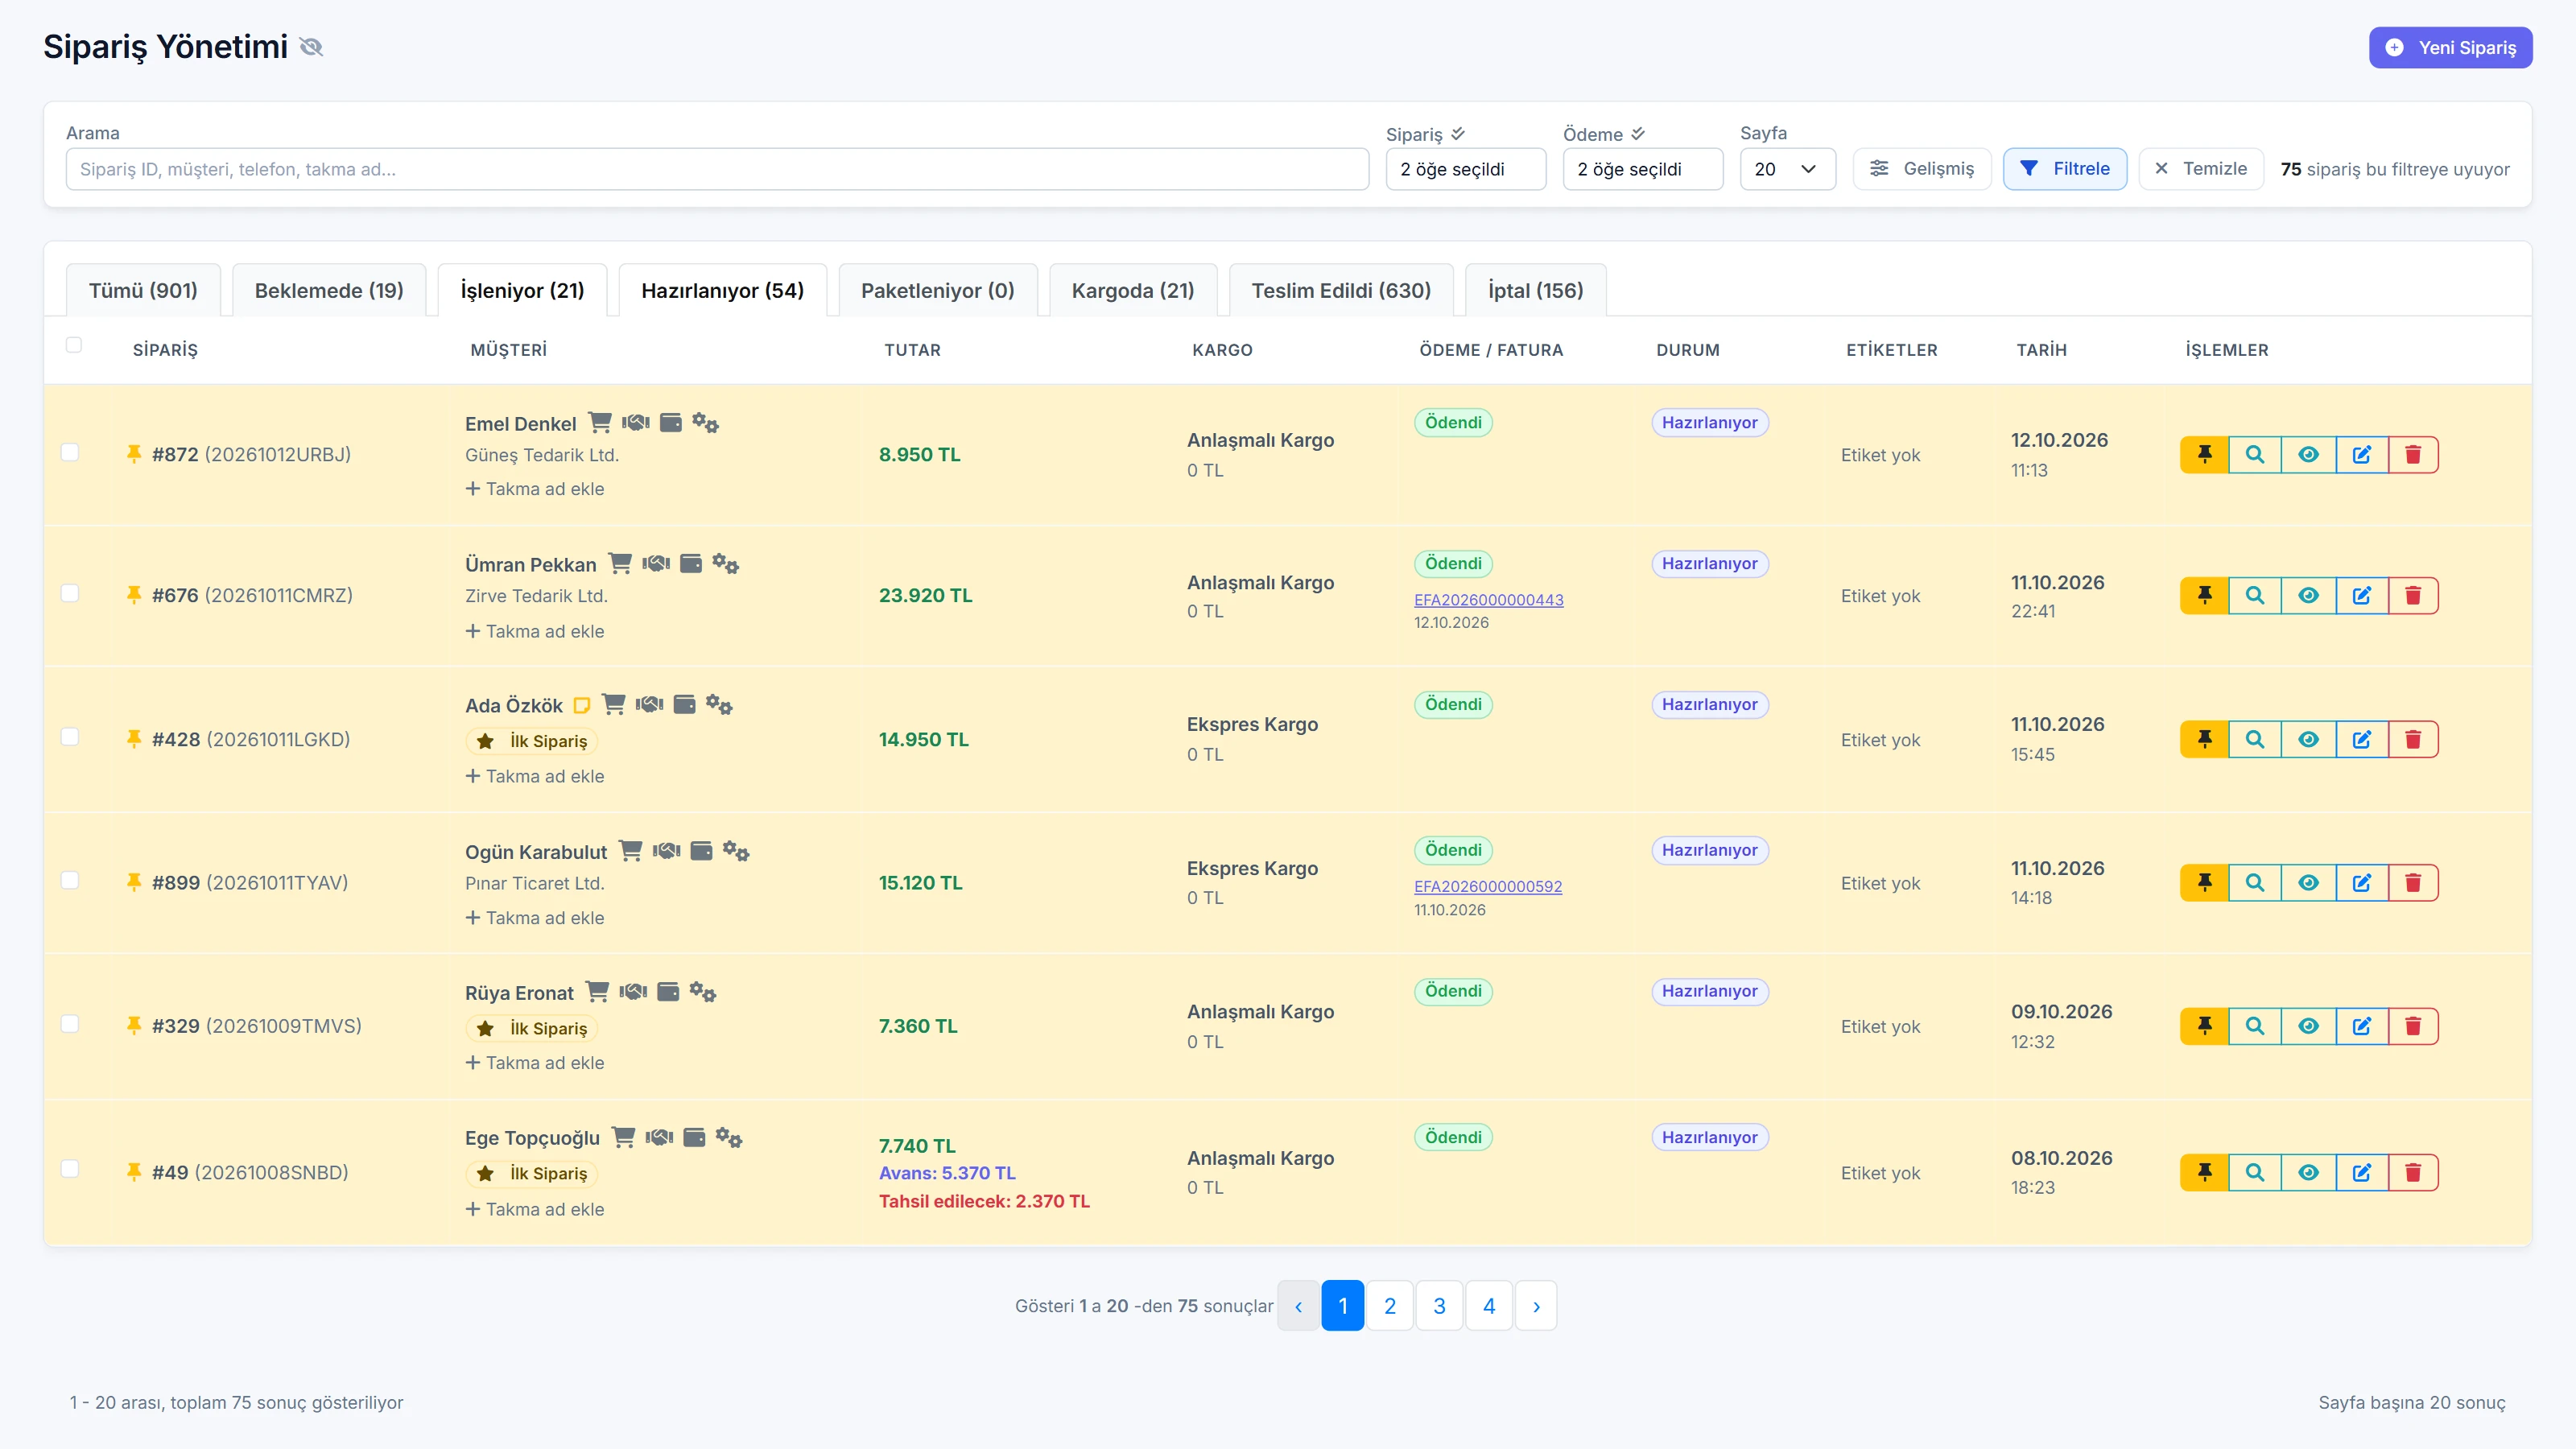Viewport: 2576px width, 1449px height.
Task: Open the Teslim Edildi (630) tab
Action: tap(1341, 291)
